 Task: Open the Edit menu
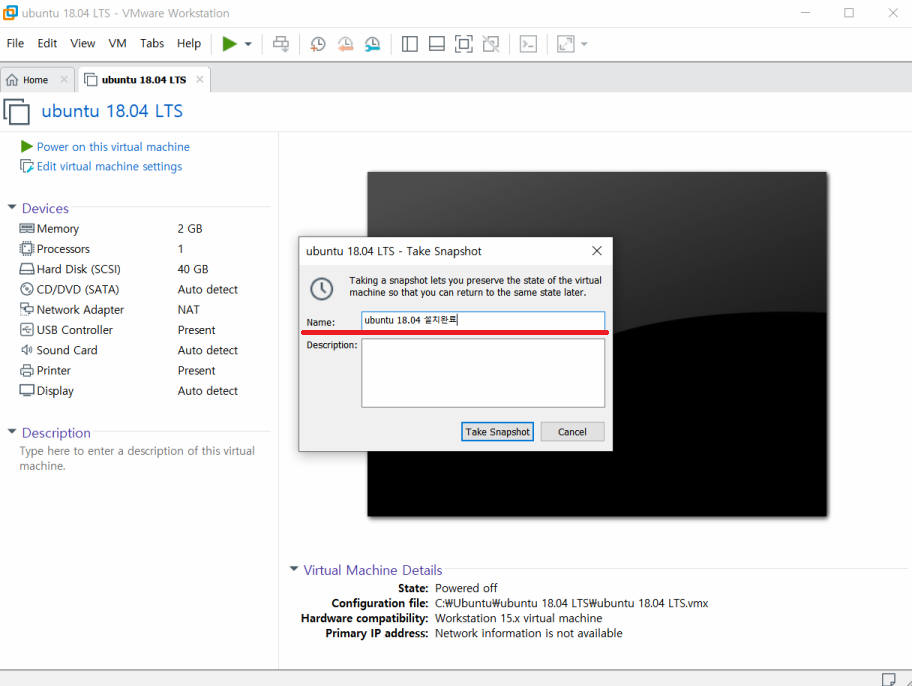coord(47,43)
